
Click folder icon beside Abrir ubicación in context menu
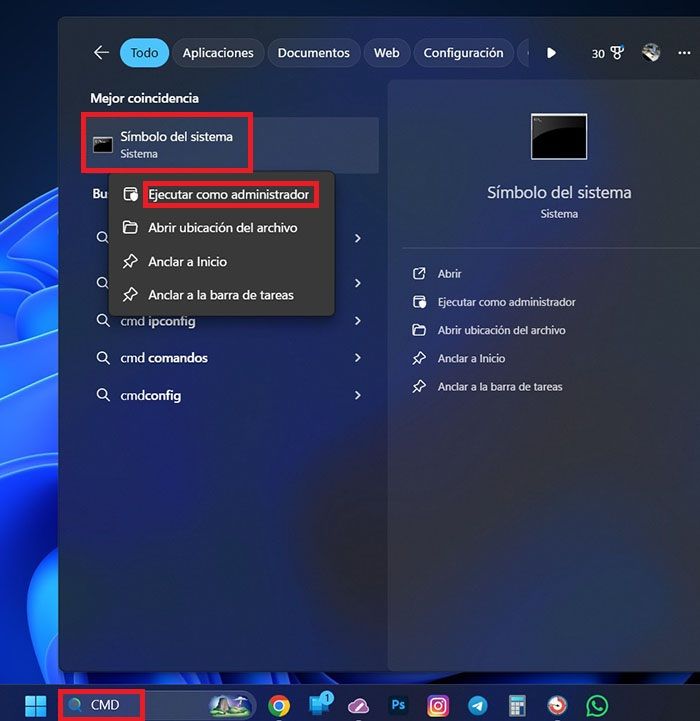(130, 227)
